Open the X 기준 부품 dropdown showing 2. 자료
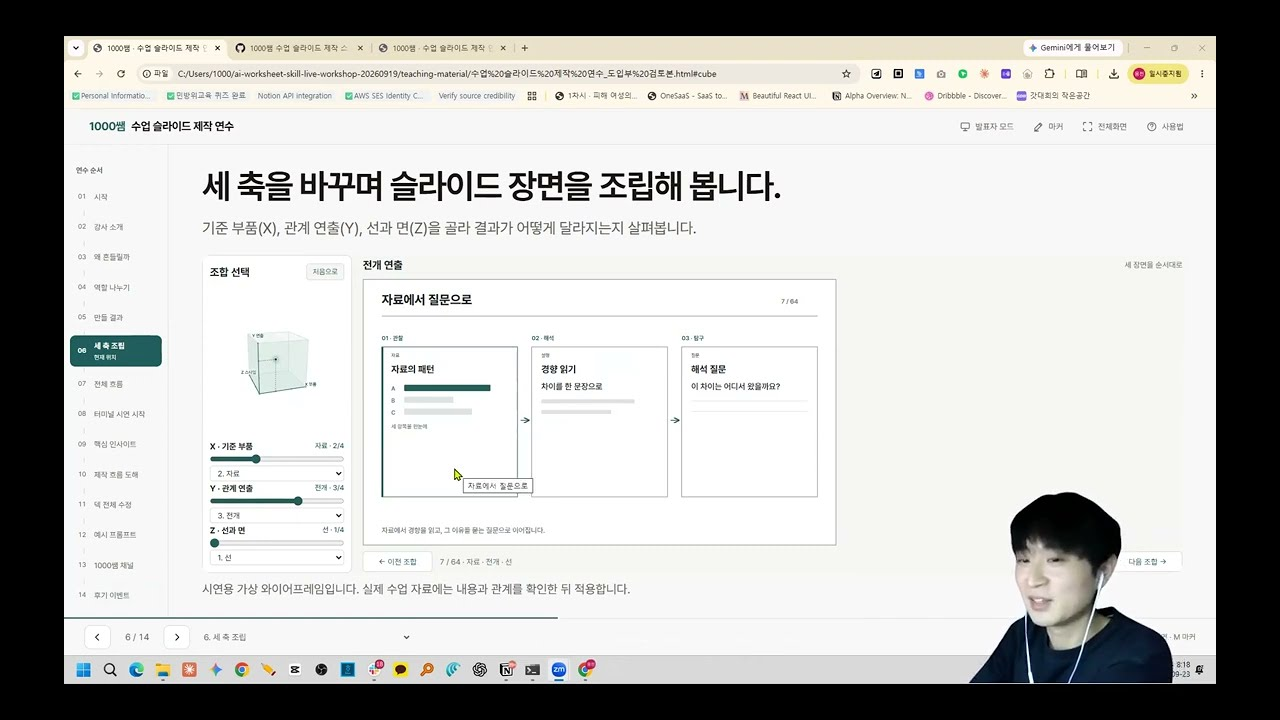The image size is (1280, 720). pos(277,473)
